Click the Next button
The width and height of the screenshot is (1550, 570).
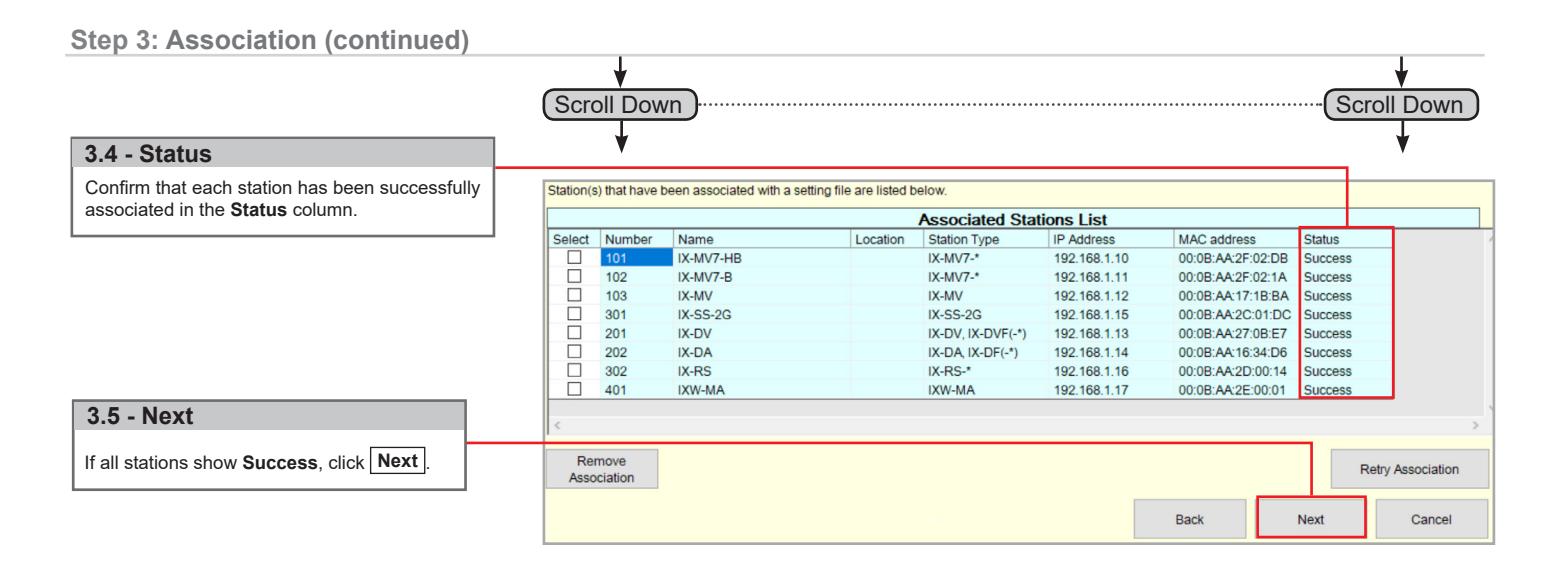(x=1311, y=520)
